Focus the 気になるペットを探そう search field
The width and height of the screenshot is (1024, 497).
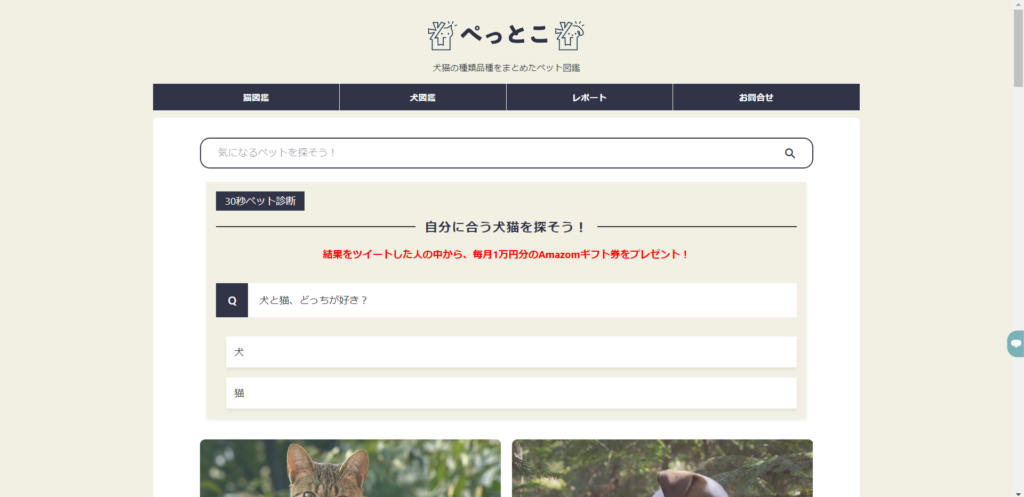490,153
